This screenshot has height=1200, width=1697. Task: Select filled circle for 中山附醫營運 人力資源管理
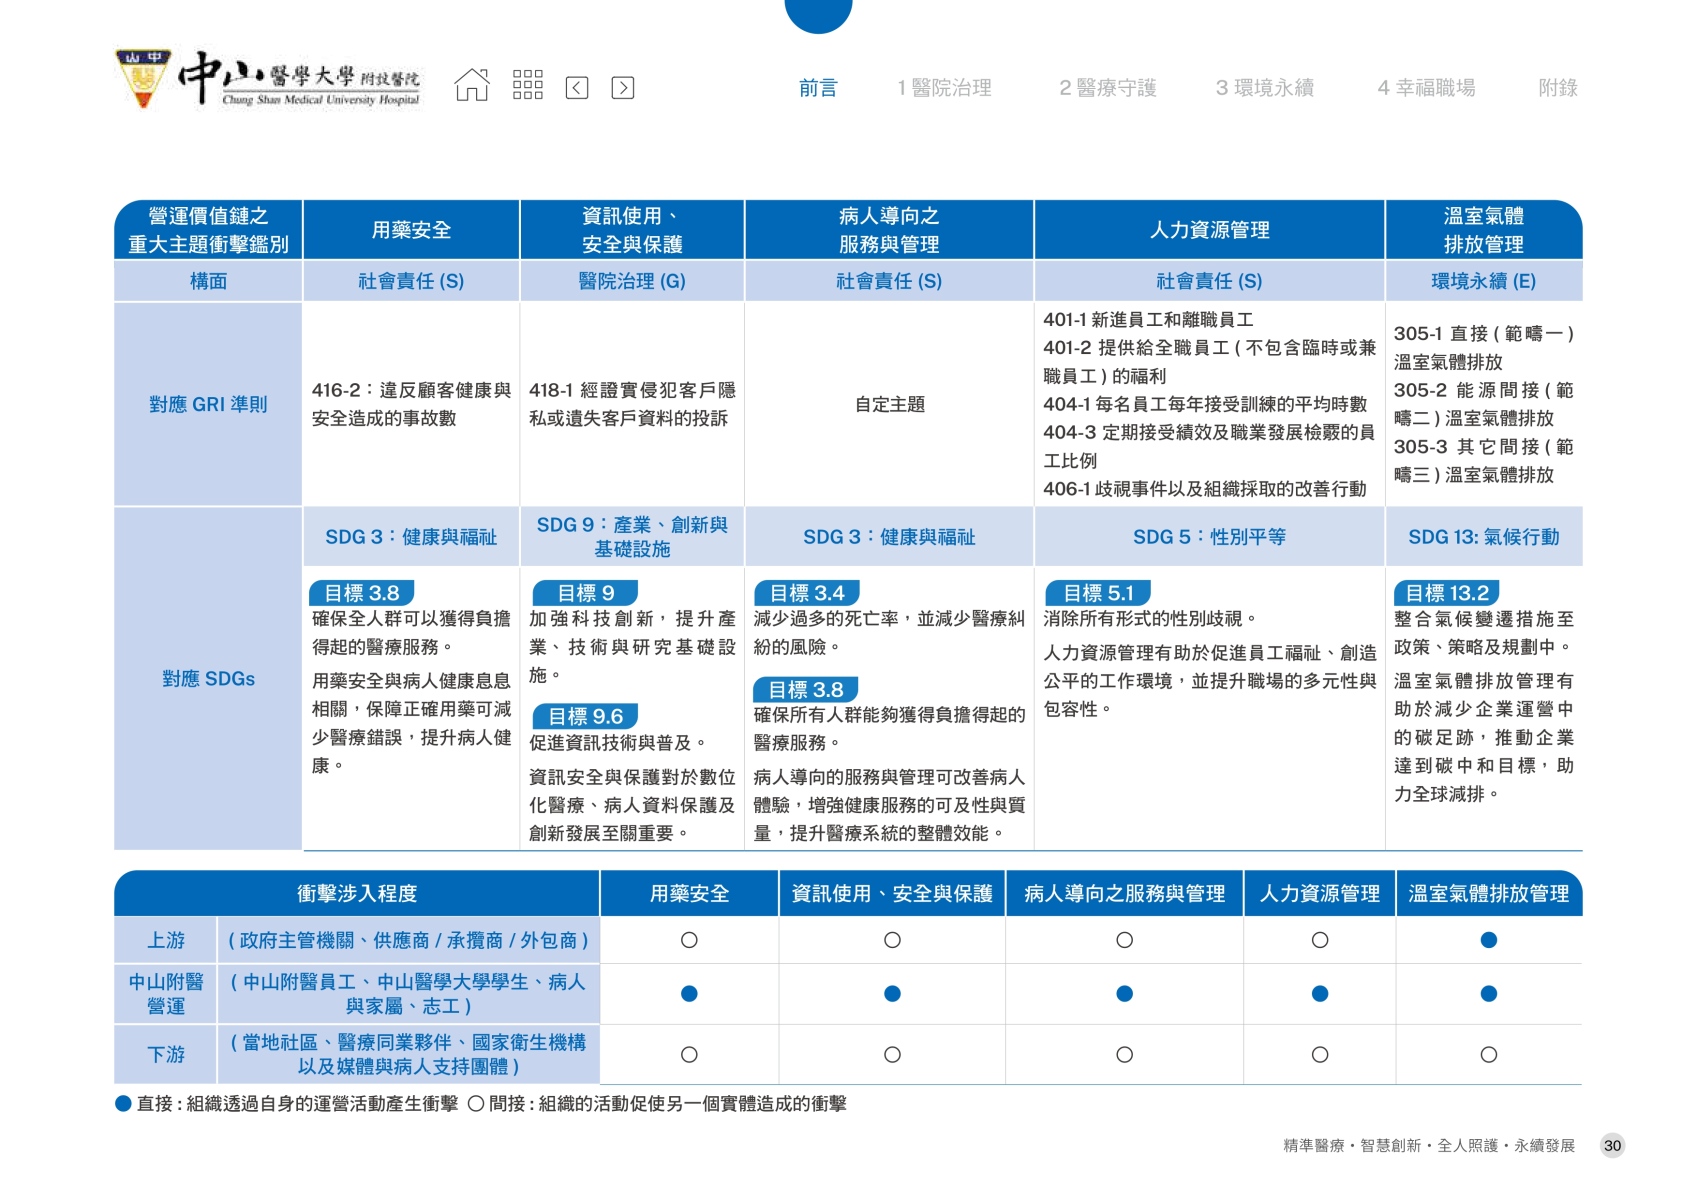coord(1319,994)
